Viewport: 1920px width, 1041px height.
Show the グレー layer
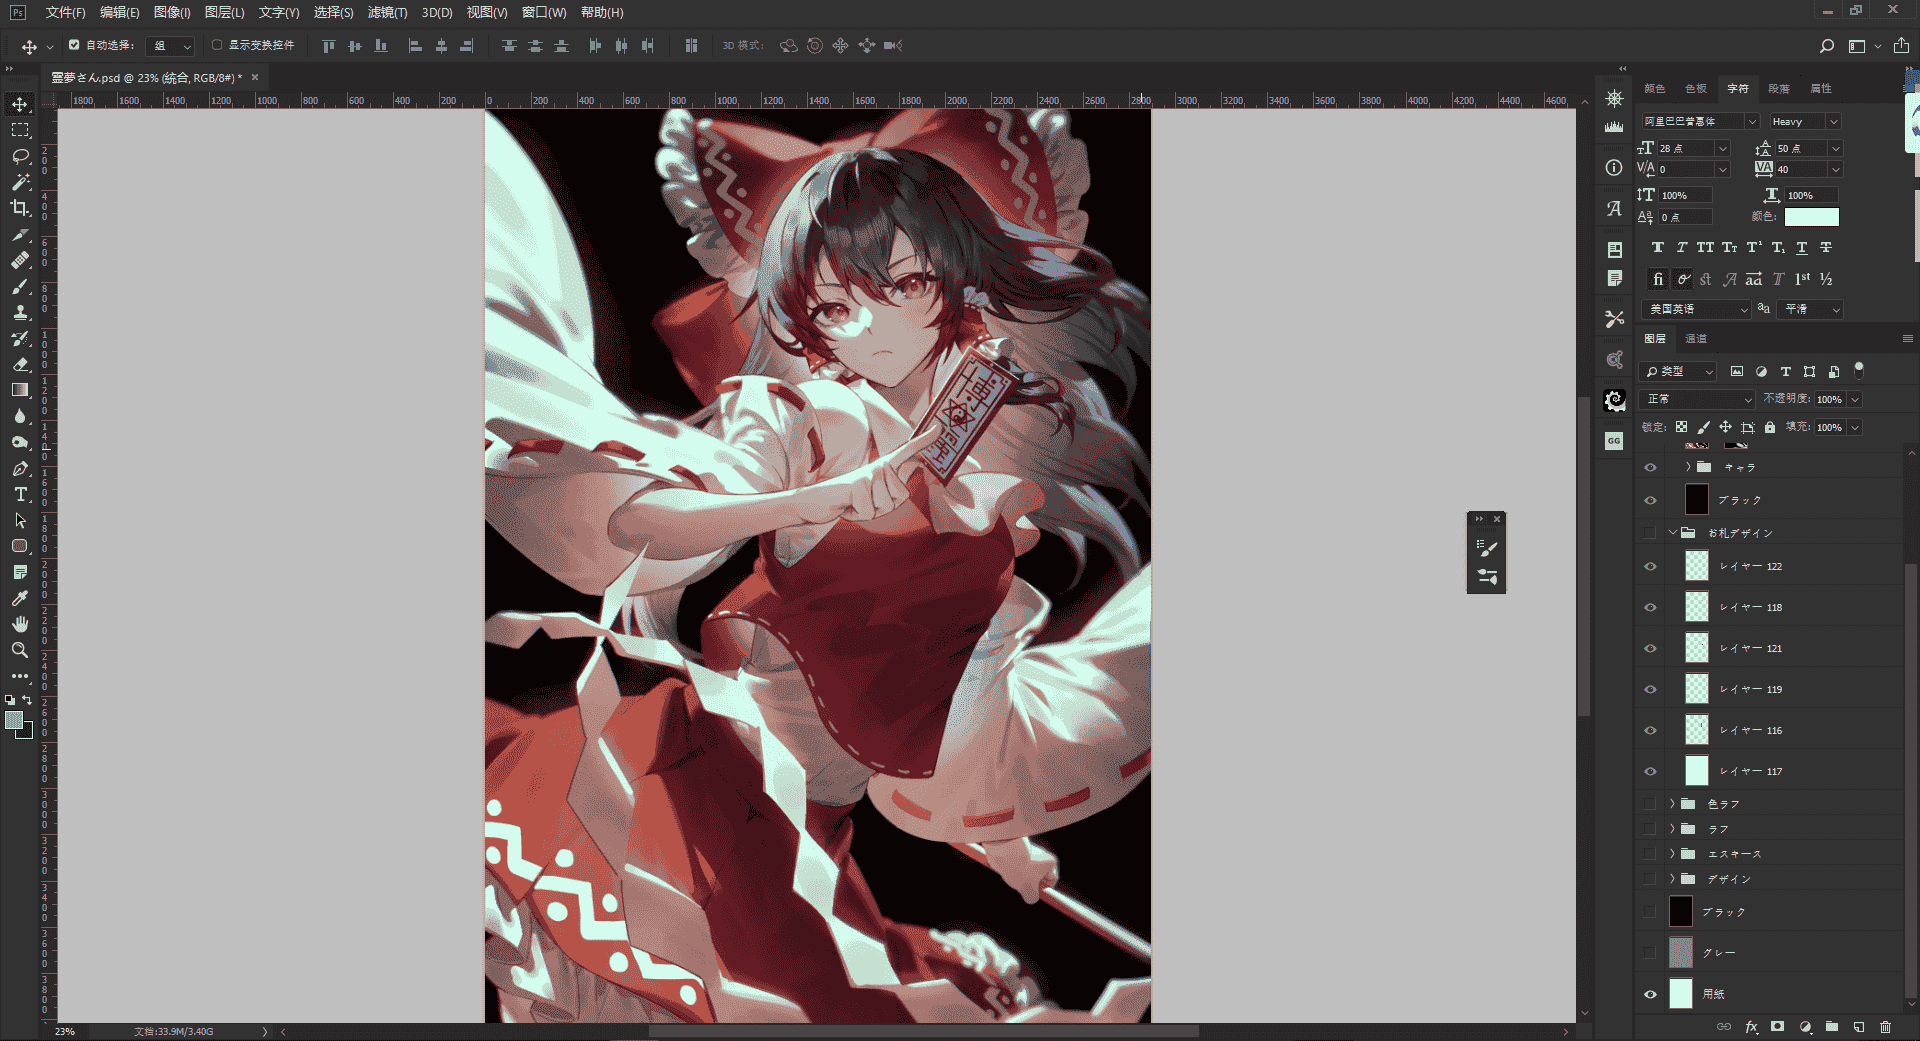point(1650,953)
